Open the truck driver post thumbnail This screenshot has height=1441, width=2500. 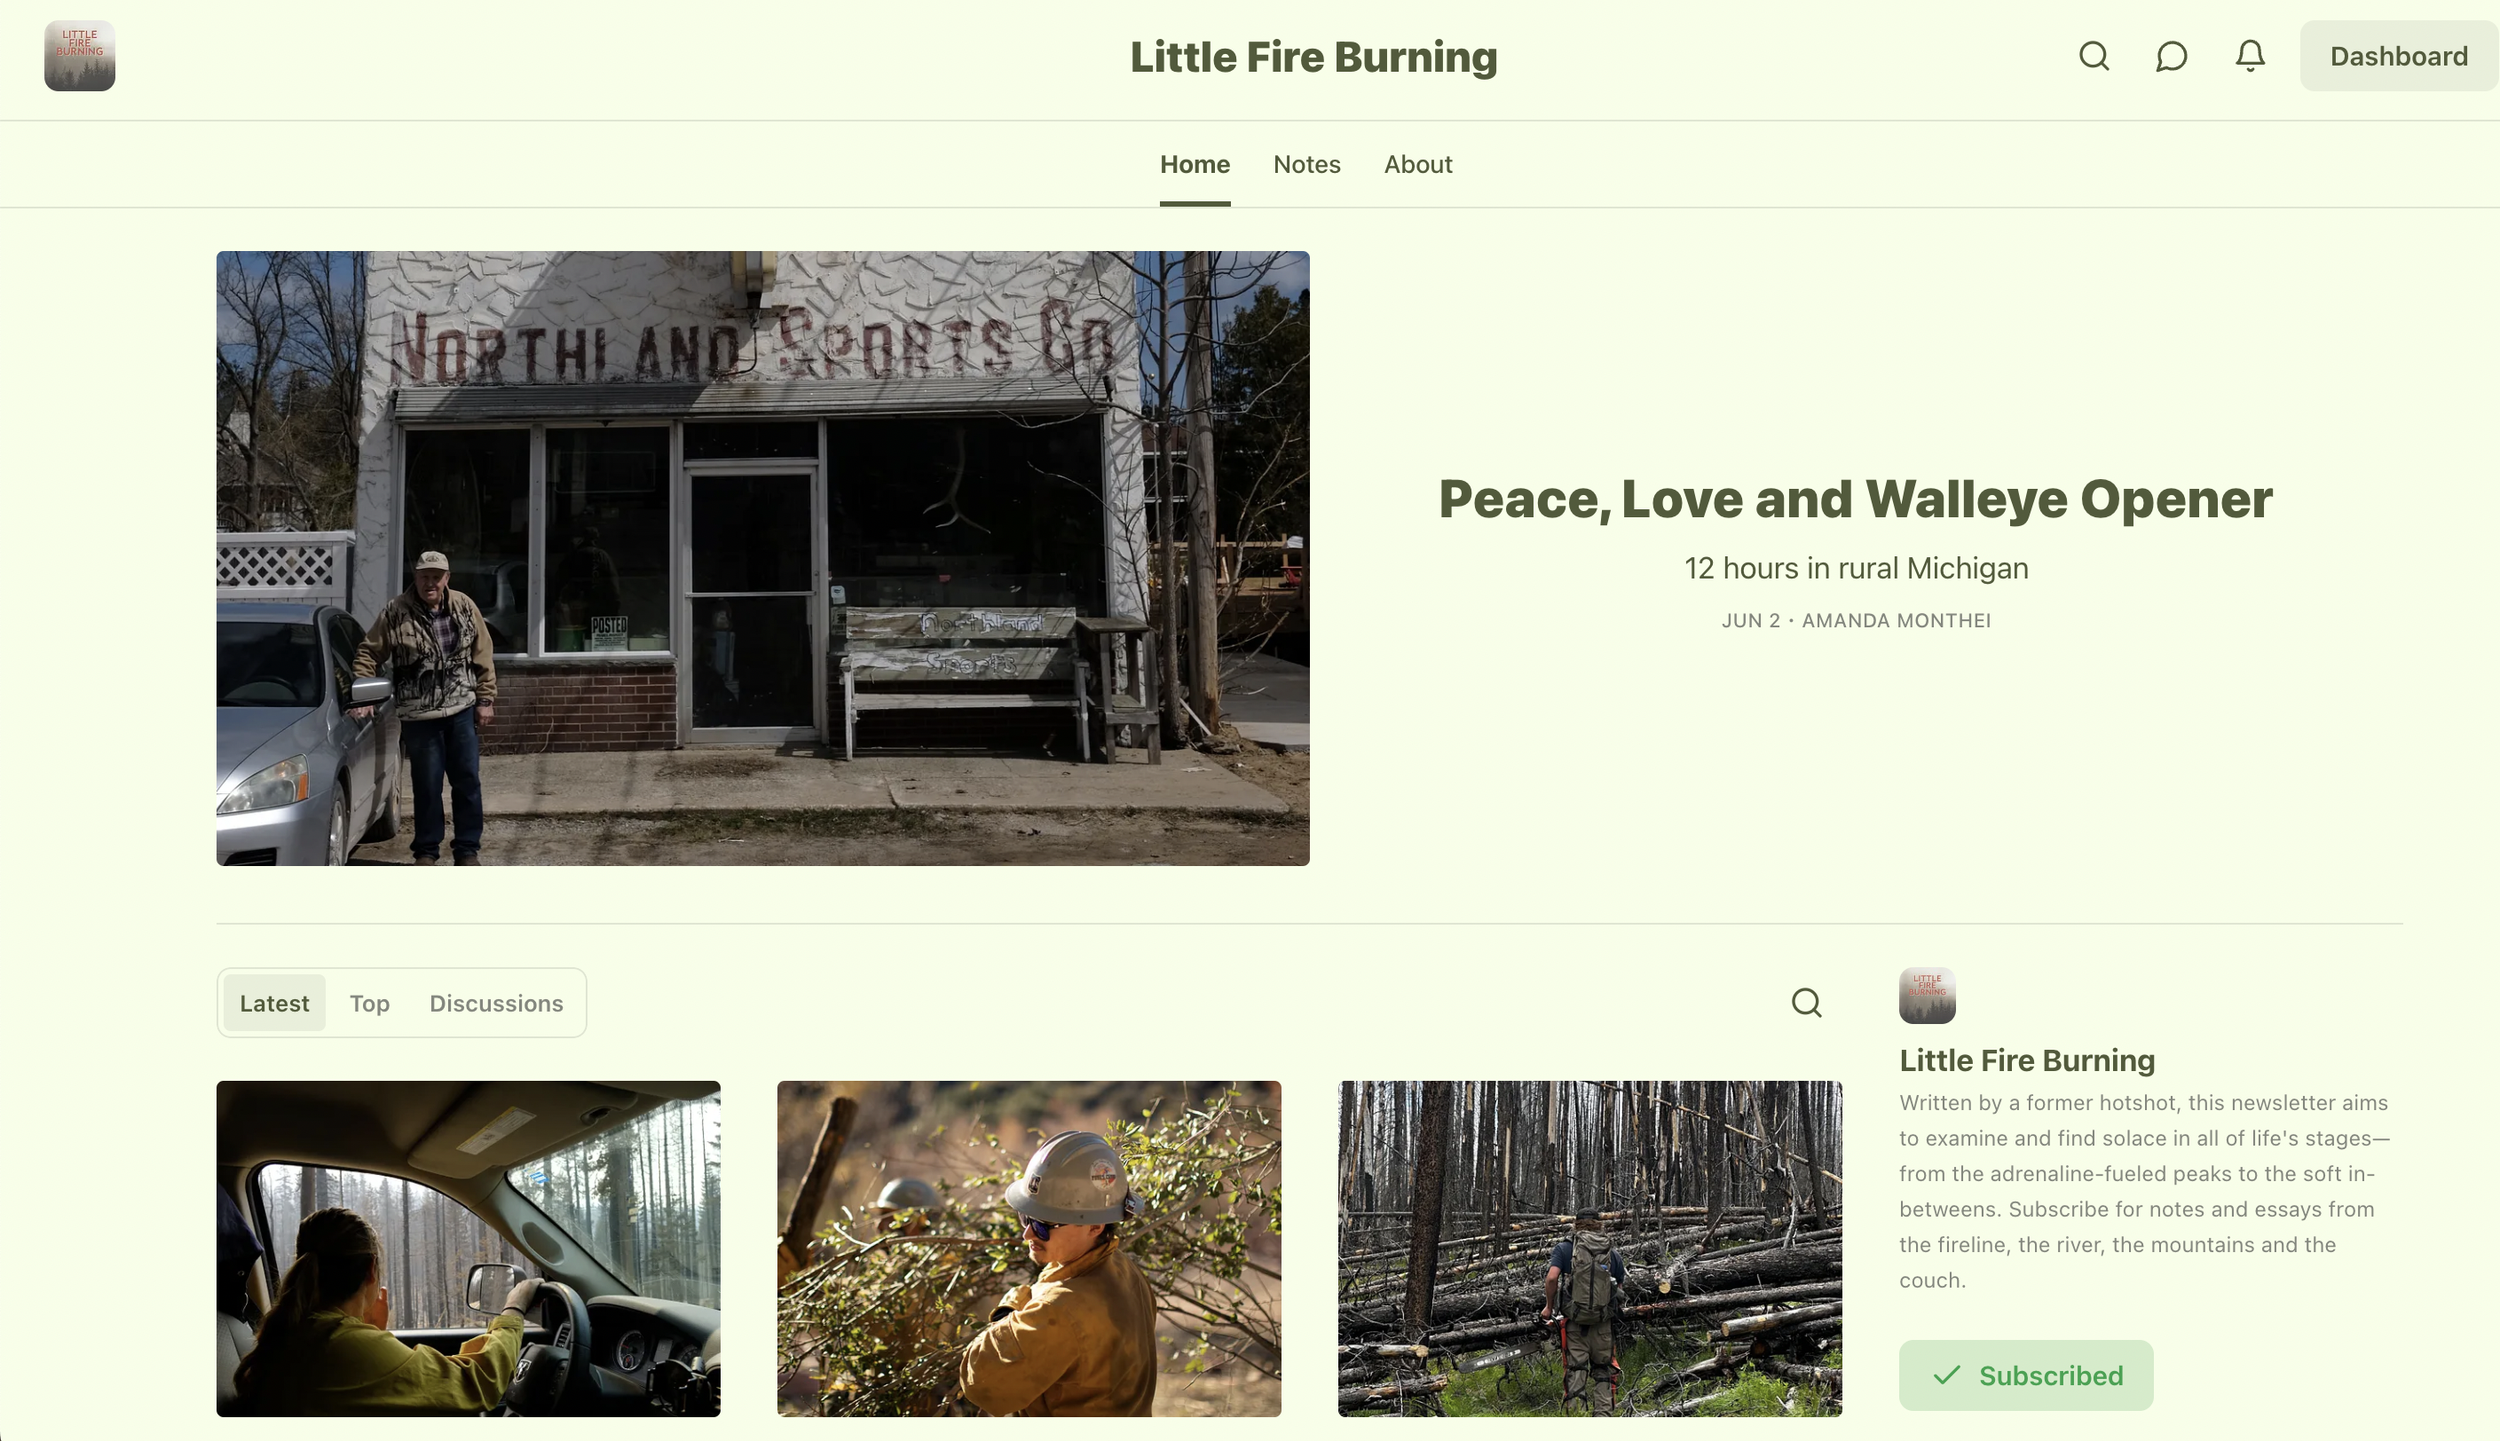coord(468,1248)
